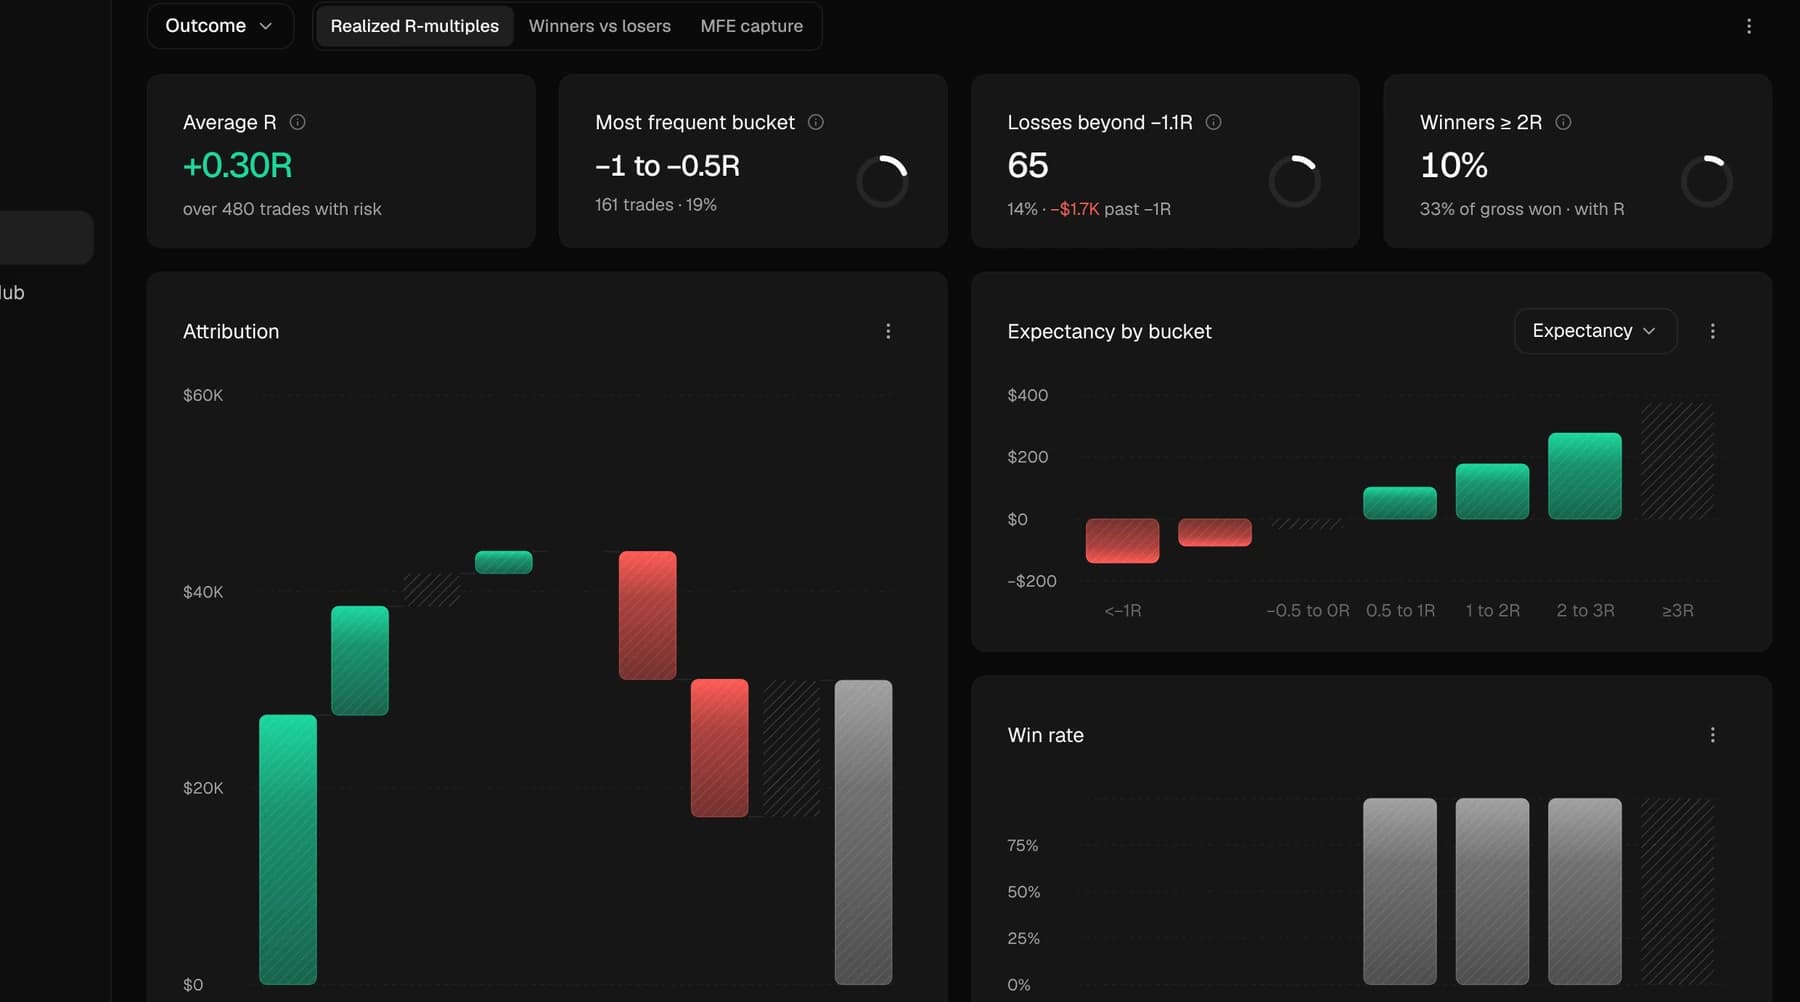Click the 10% winners value
This screenshot has width=1800, height=1002.
click(x=1454, y=165)
